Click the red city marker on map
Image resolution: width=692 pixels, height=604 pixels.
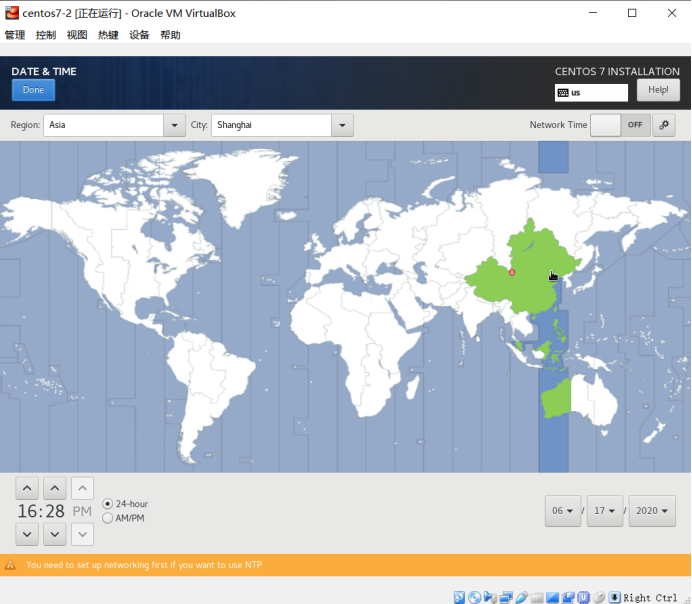(512, 272)
